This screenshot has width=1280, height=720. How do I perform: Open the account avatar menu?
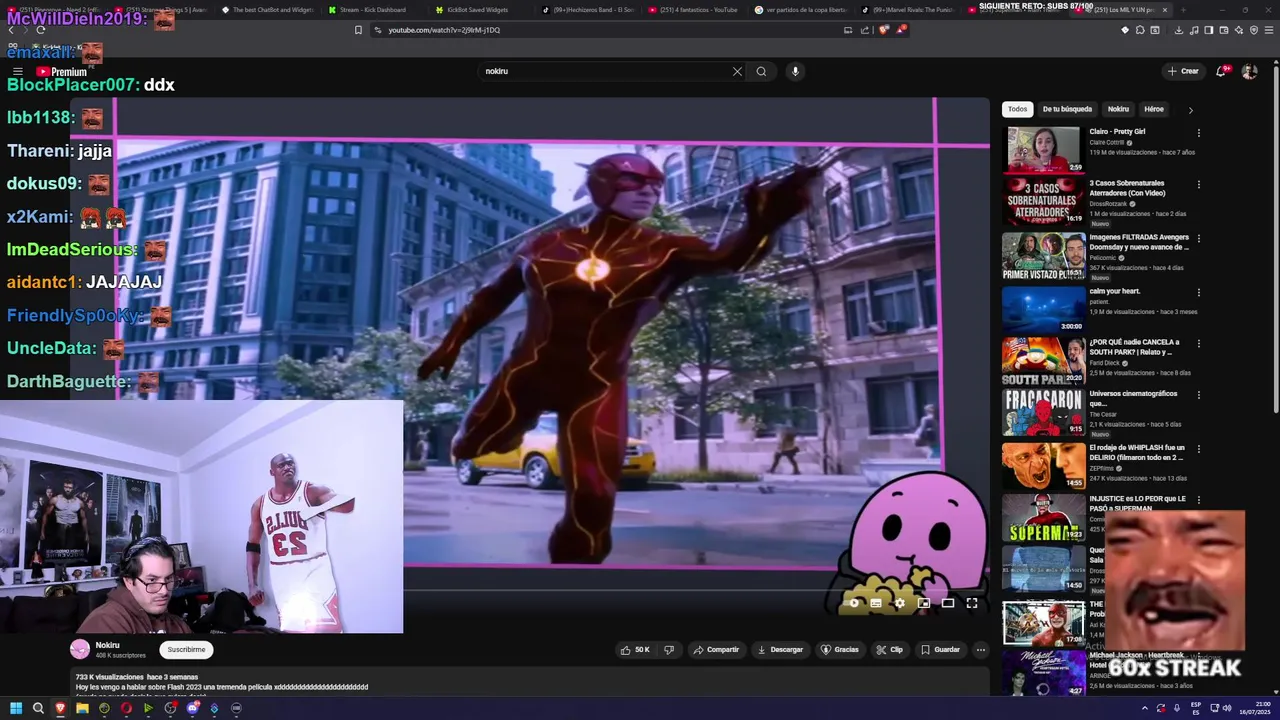click(1249, 71)
